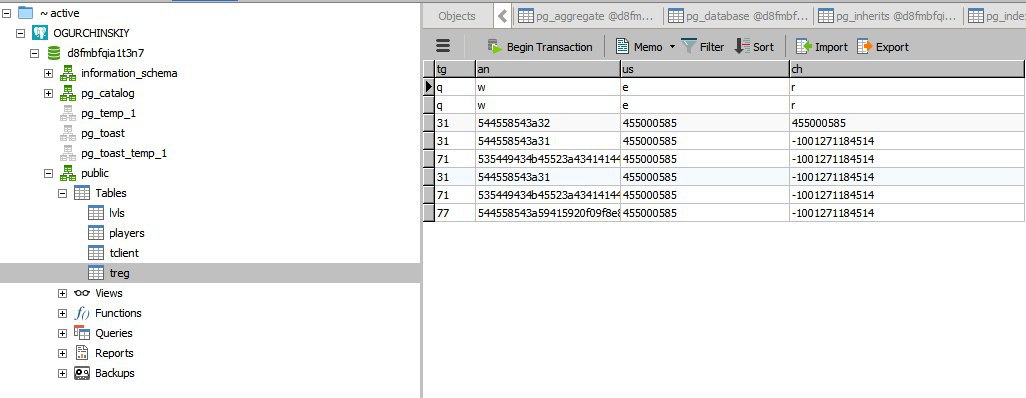Screen dimensions: 1026x398
Task: Click the OGURCHINSKIY PostgreSQL elephant icon
Action: click(40, 33)
